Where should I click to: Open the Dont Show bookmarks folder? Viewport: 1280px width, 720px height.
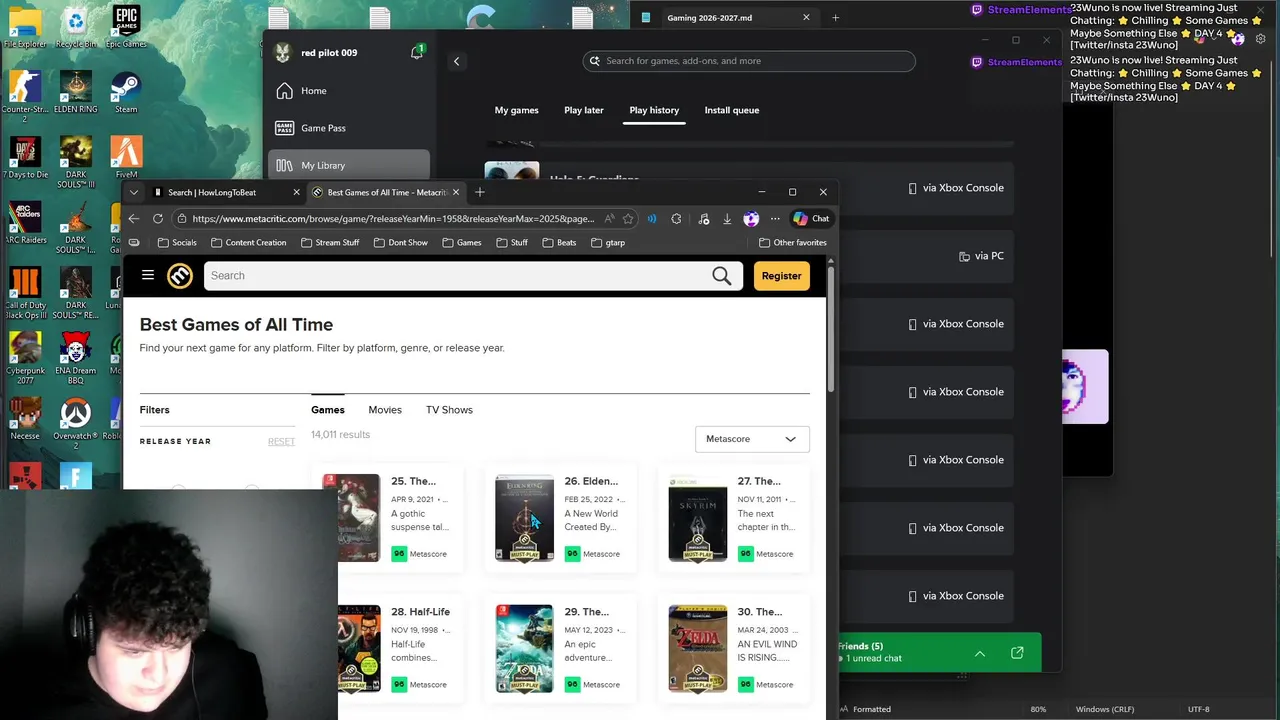click(x=400, y=242)
